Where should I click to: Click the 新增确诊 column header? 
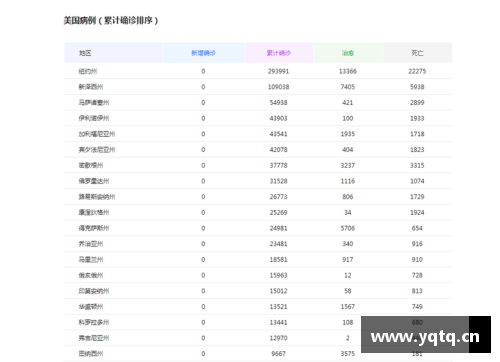tap(203, 53)
